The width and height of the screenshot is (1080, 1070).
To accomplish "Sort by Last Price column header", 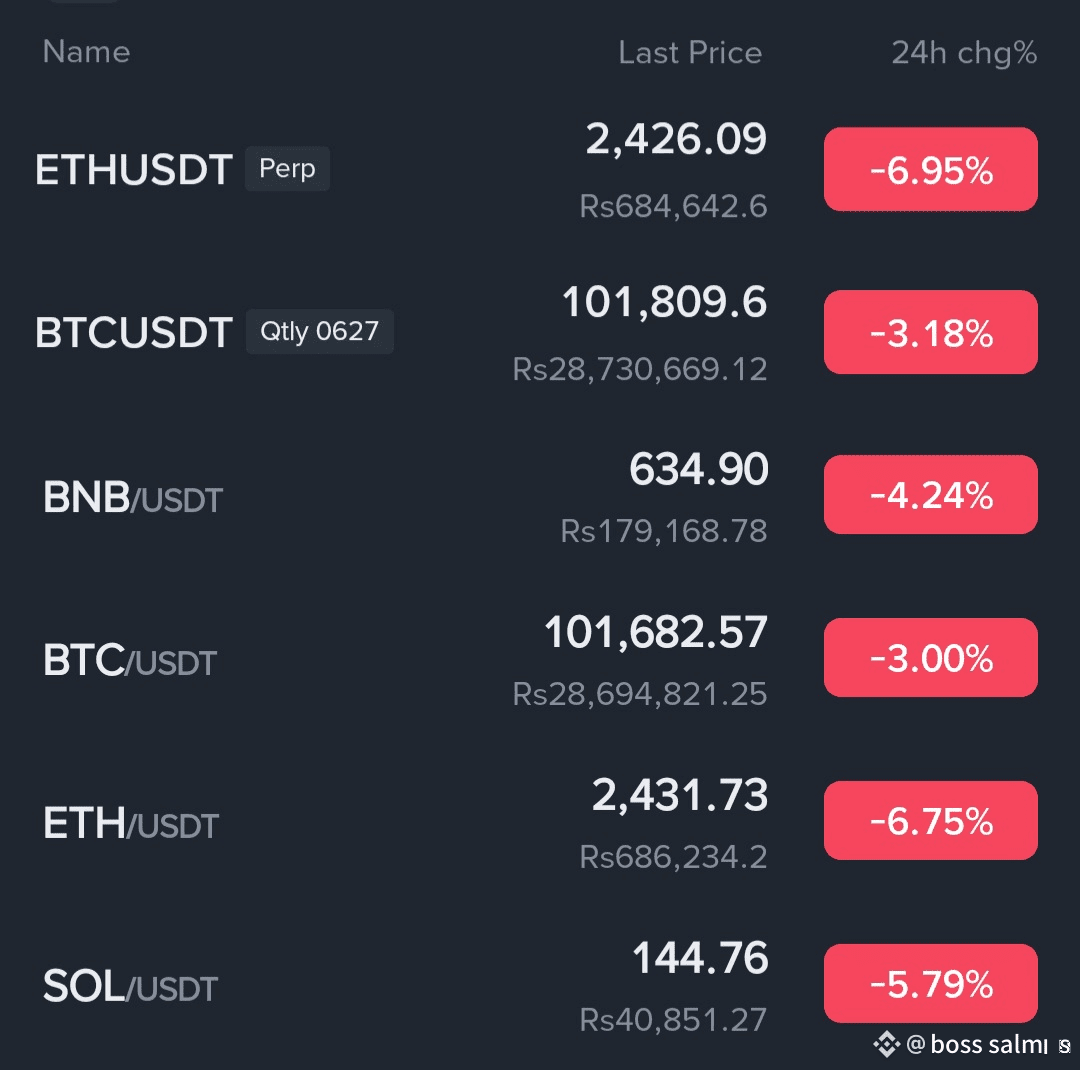I will tap(690, 53).
